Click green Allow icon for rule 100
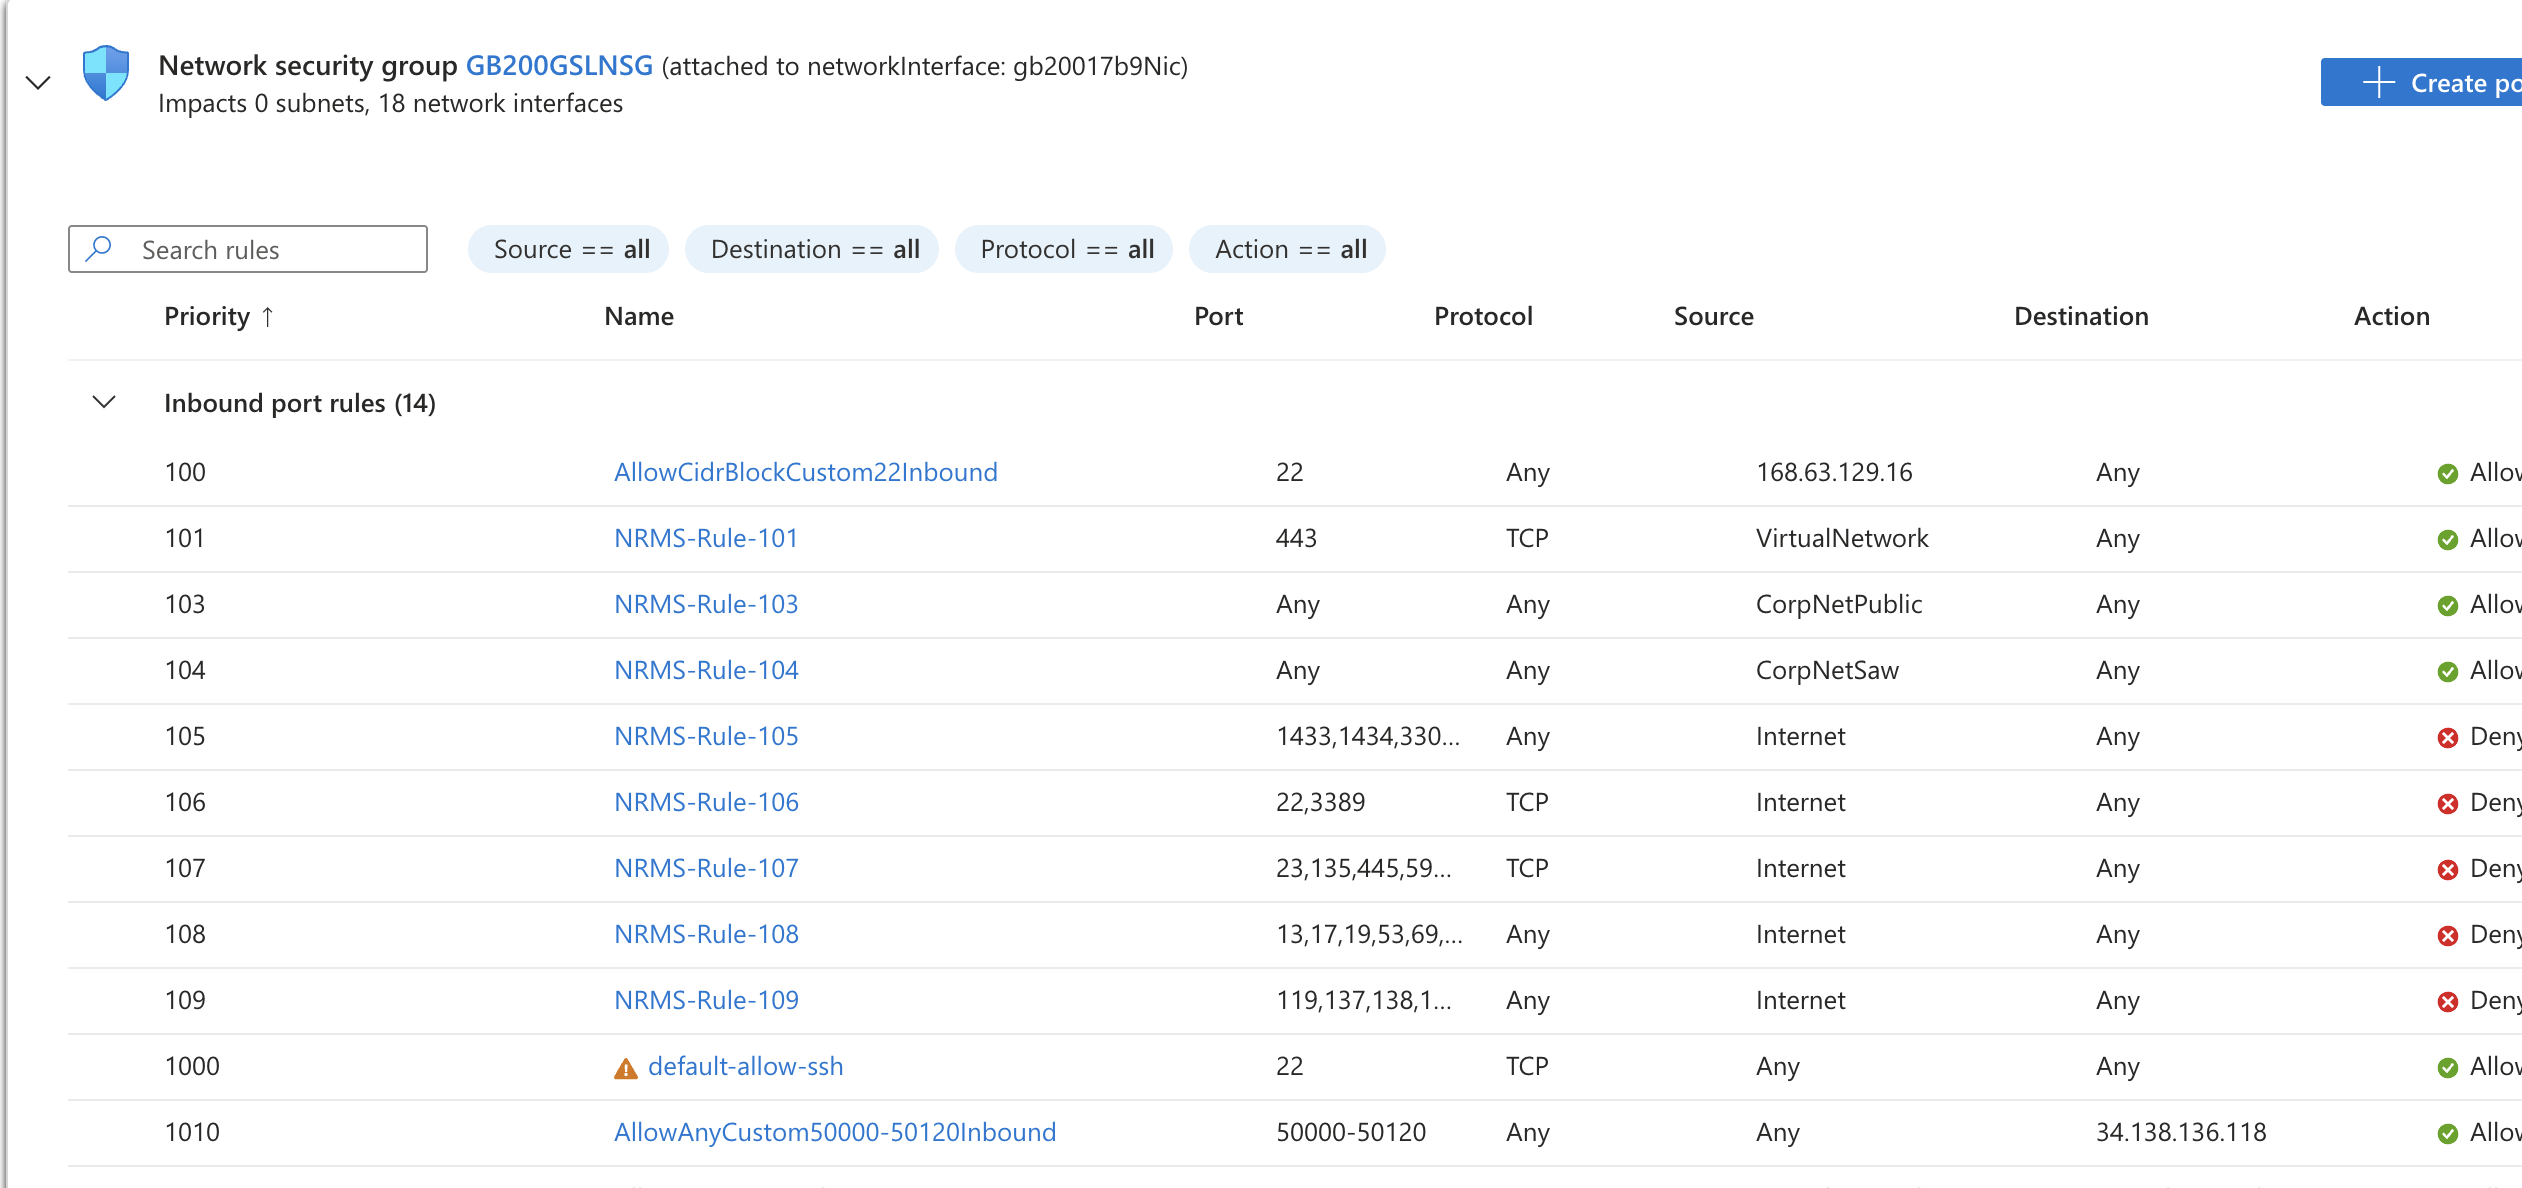Screen dimensions: 2522x1188 [x=2447, y=474]
